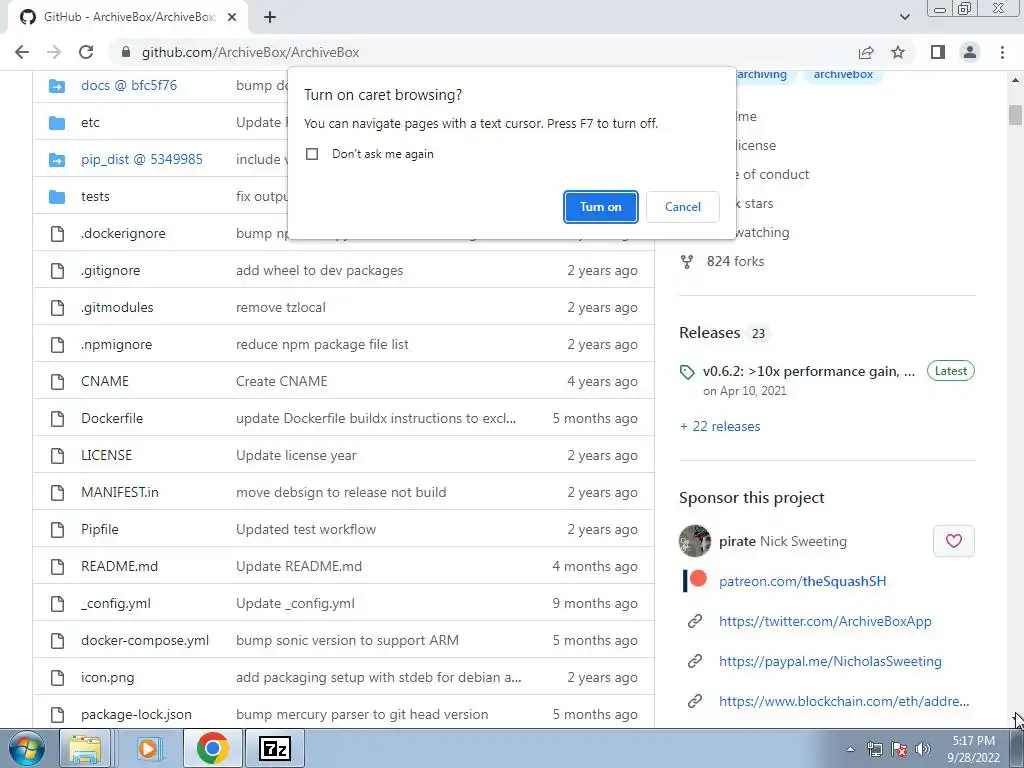Open the MANIFEST.in file
This screenshot has height=768, width=1024.
[x=120, y=492]
